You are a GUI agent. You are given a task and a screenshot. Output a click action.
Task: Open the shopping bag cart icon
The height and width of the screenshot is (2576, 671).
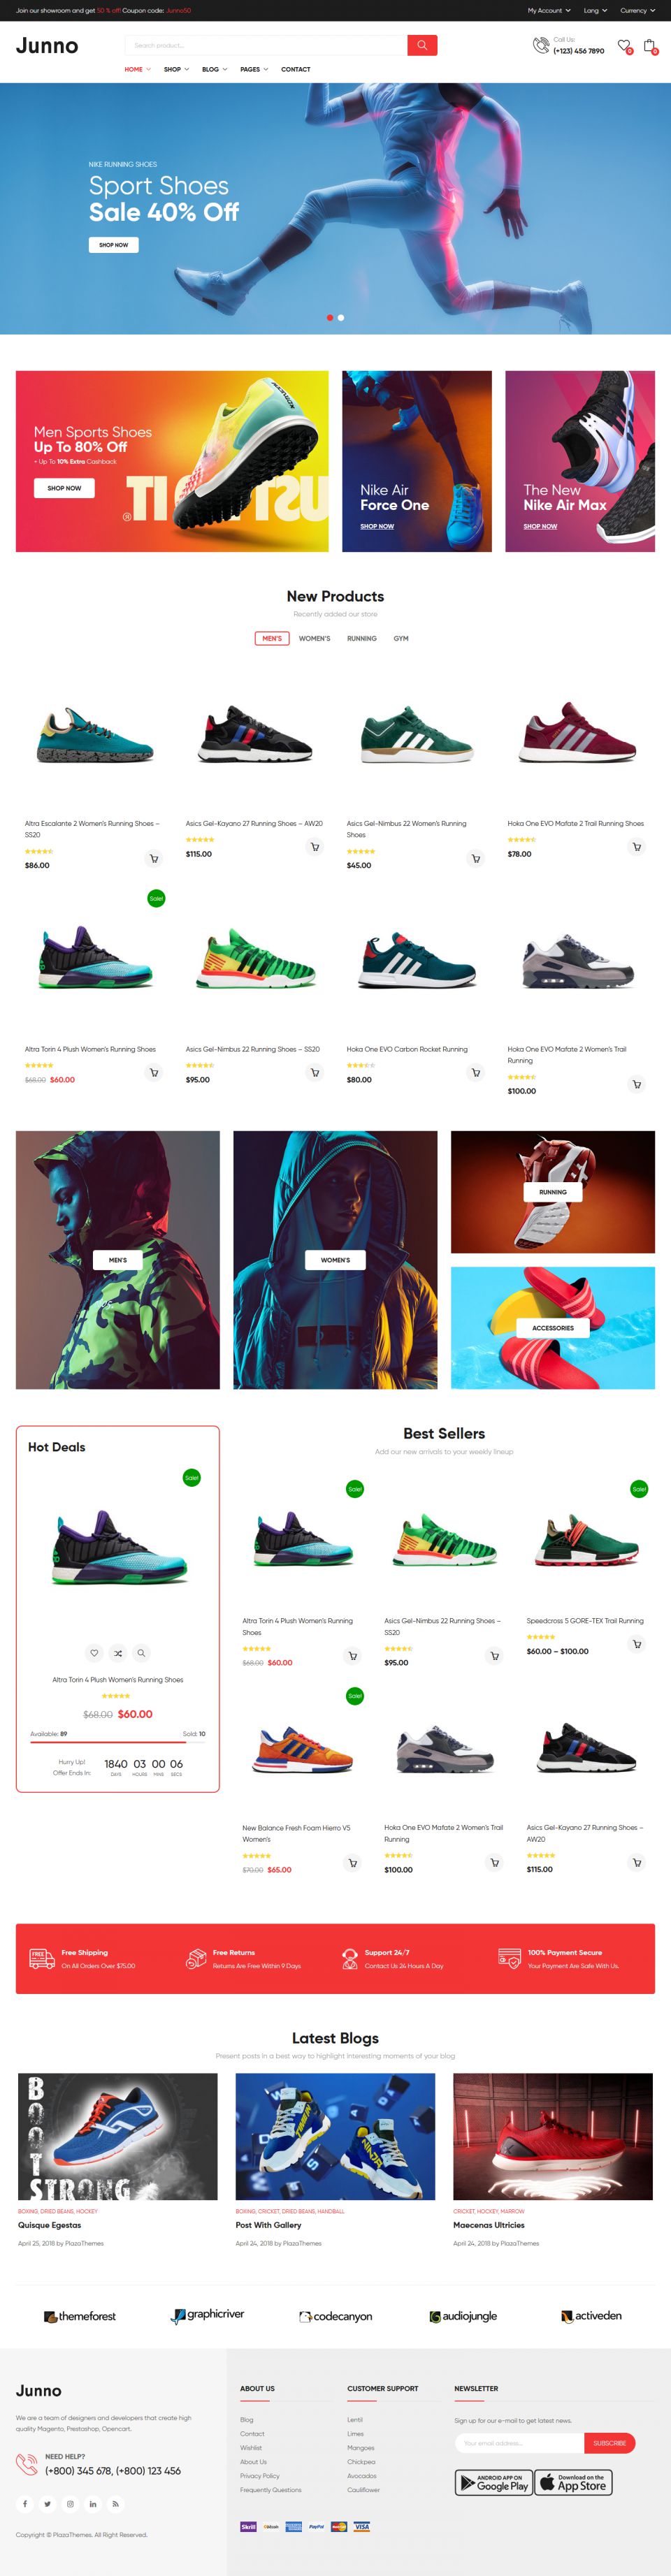coord(649,46)
